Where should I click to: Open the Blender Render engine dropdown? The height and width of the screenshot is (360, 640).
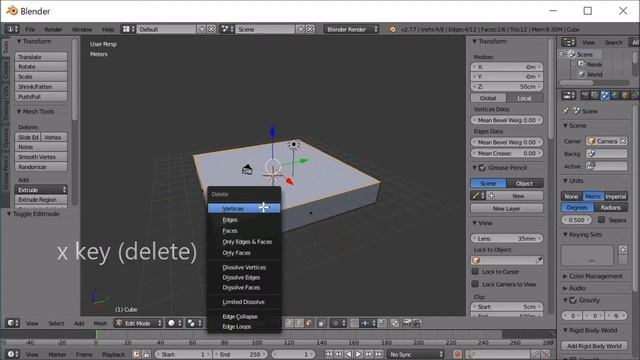click(351, 29)
